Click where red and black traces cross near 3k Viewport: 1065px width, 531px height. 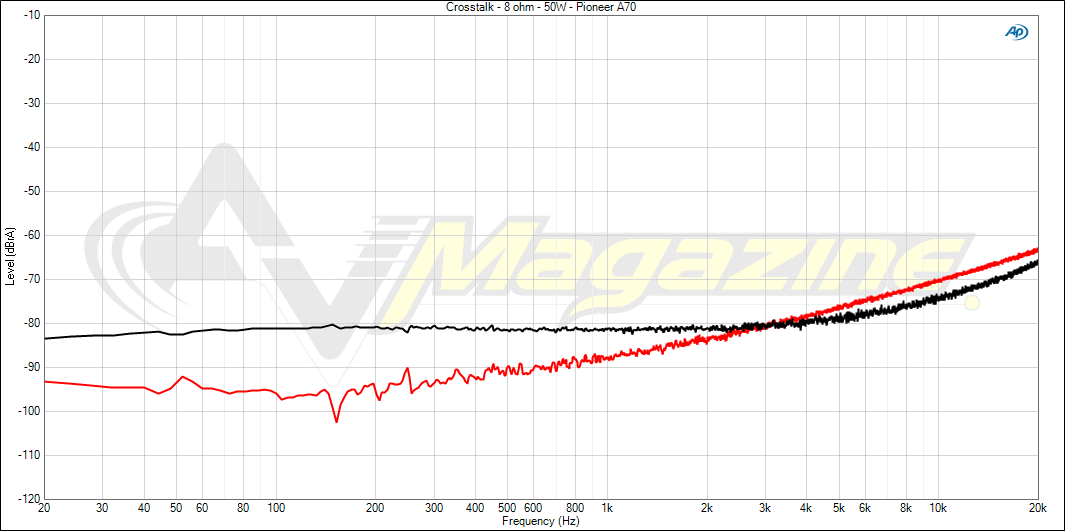tap(764, 326)
